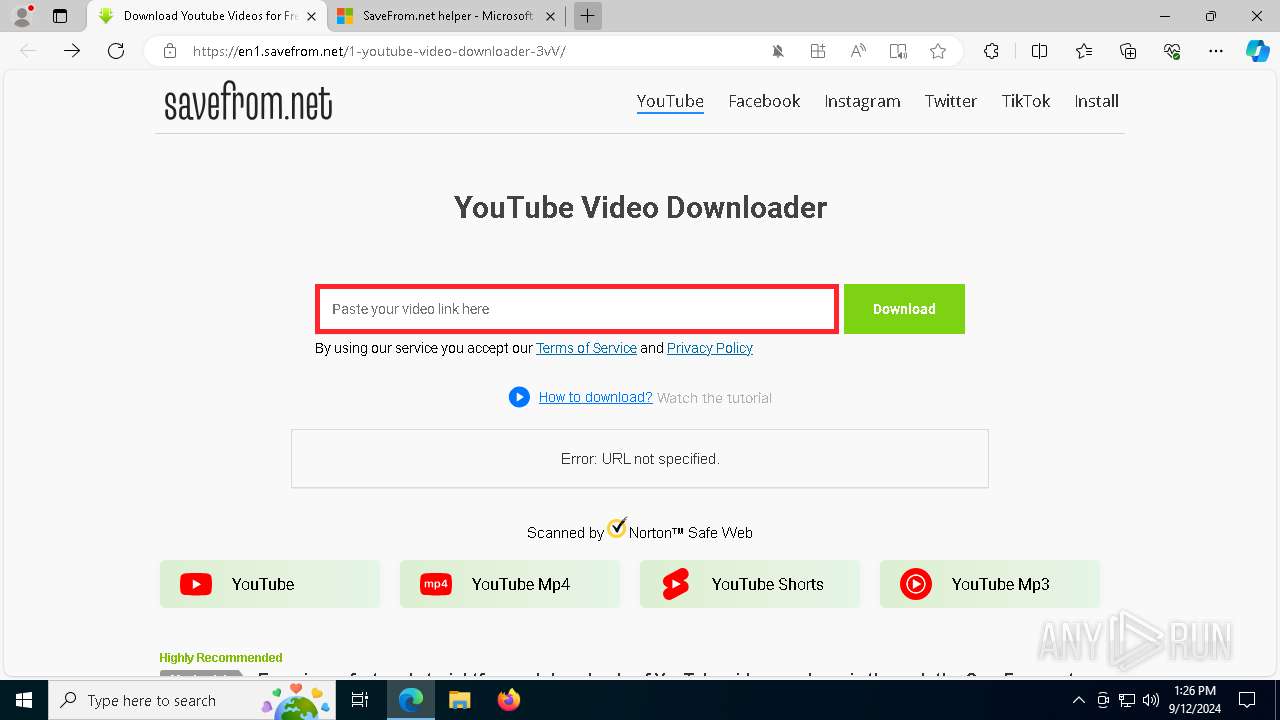
Task: Open the YouTube Mp4 card
Action: click(510, 584)
